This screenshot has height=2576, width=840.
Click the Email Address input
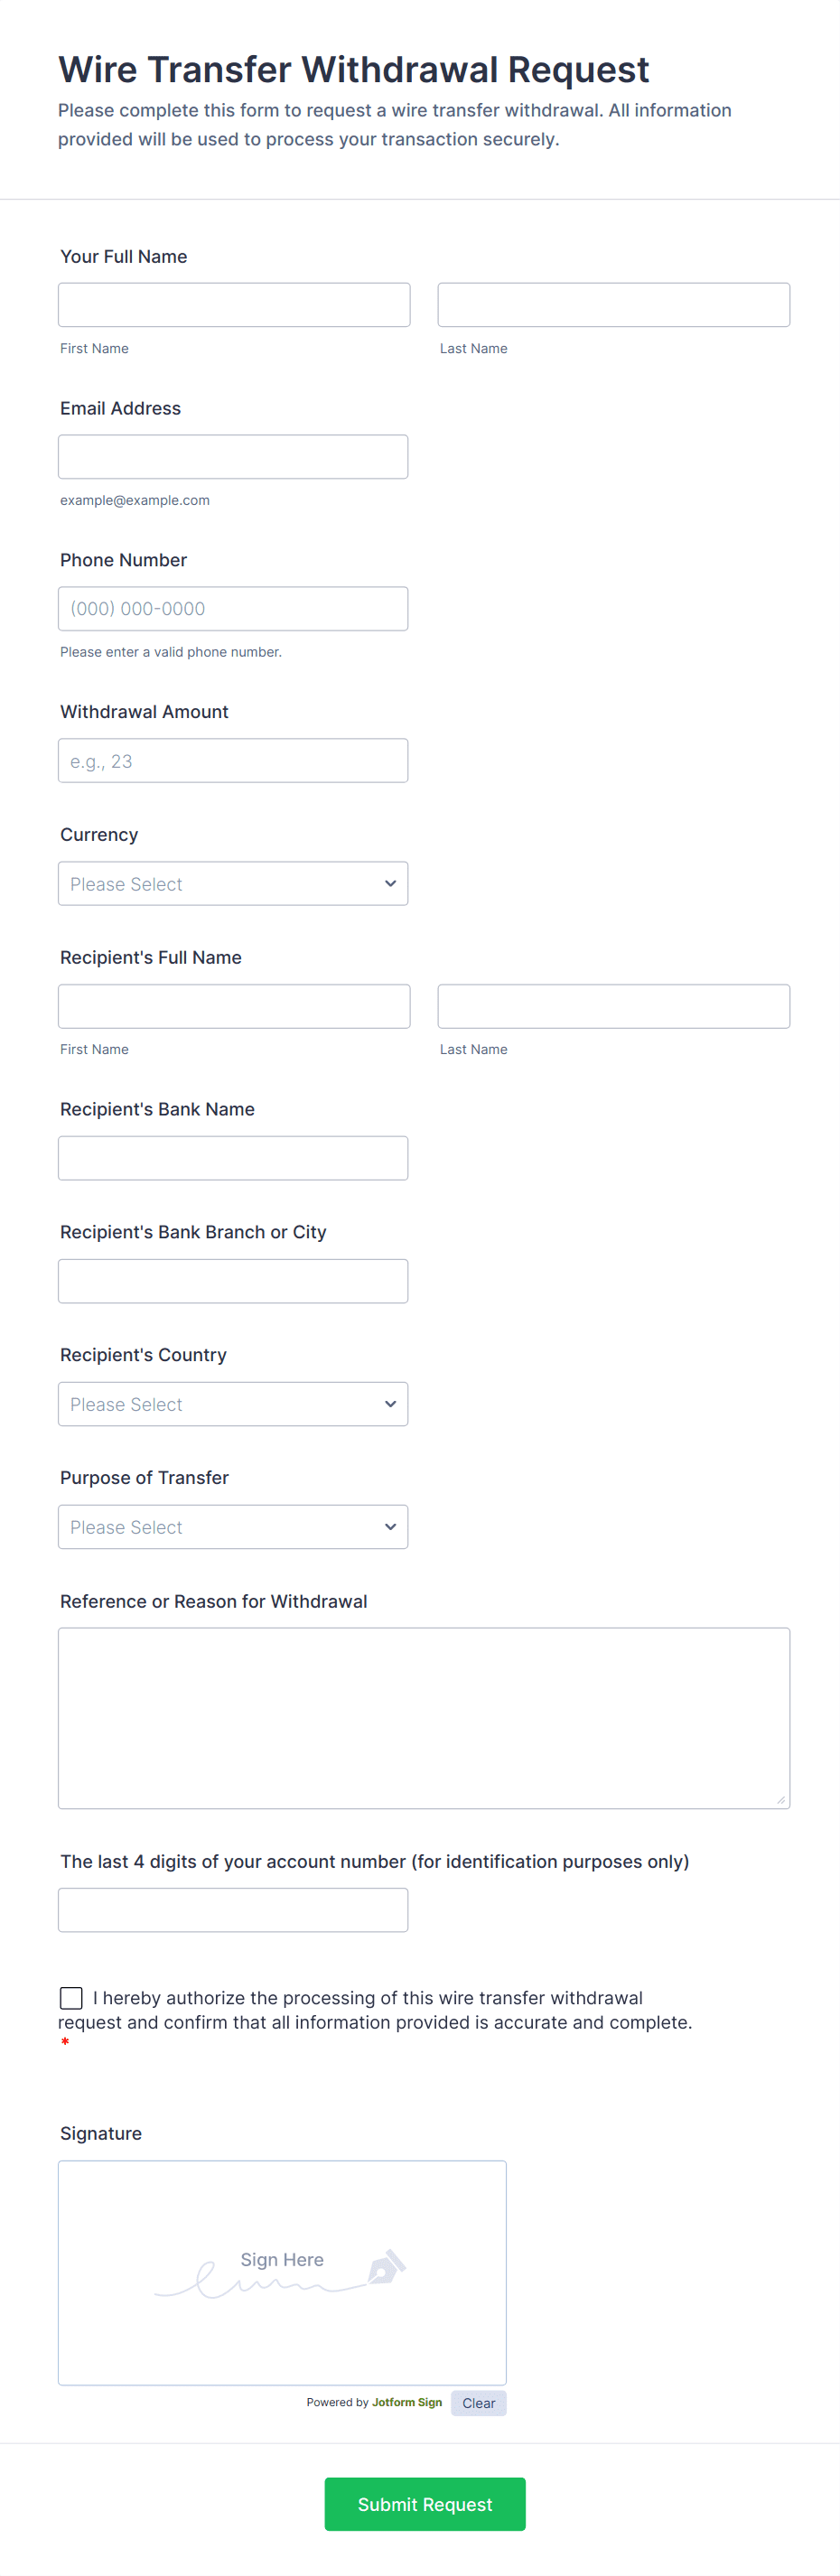coord(233,457)
